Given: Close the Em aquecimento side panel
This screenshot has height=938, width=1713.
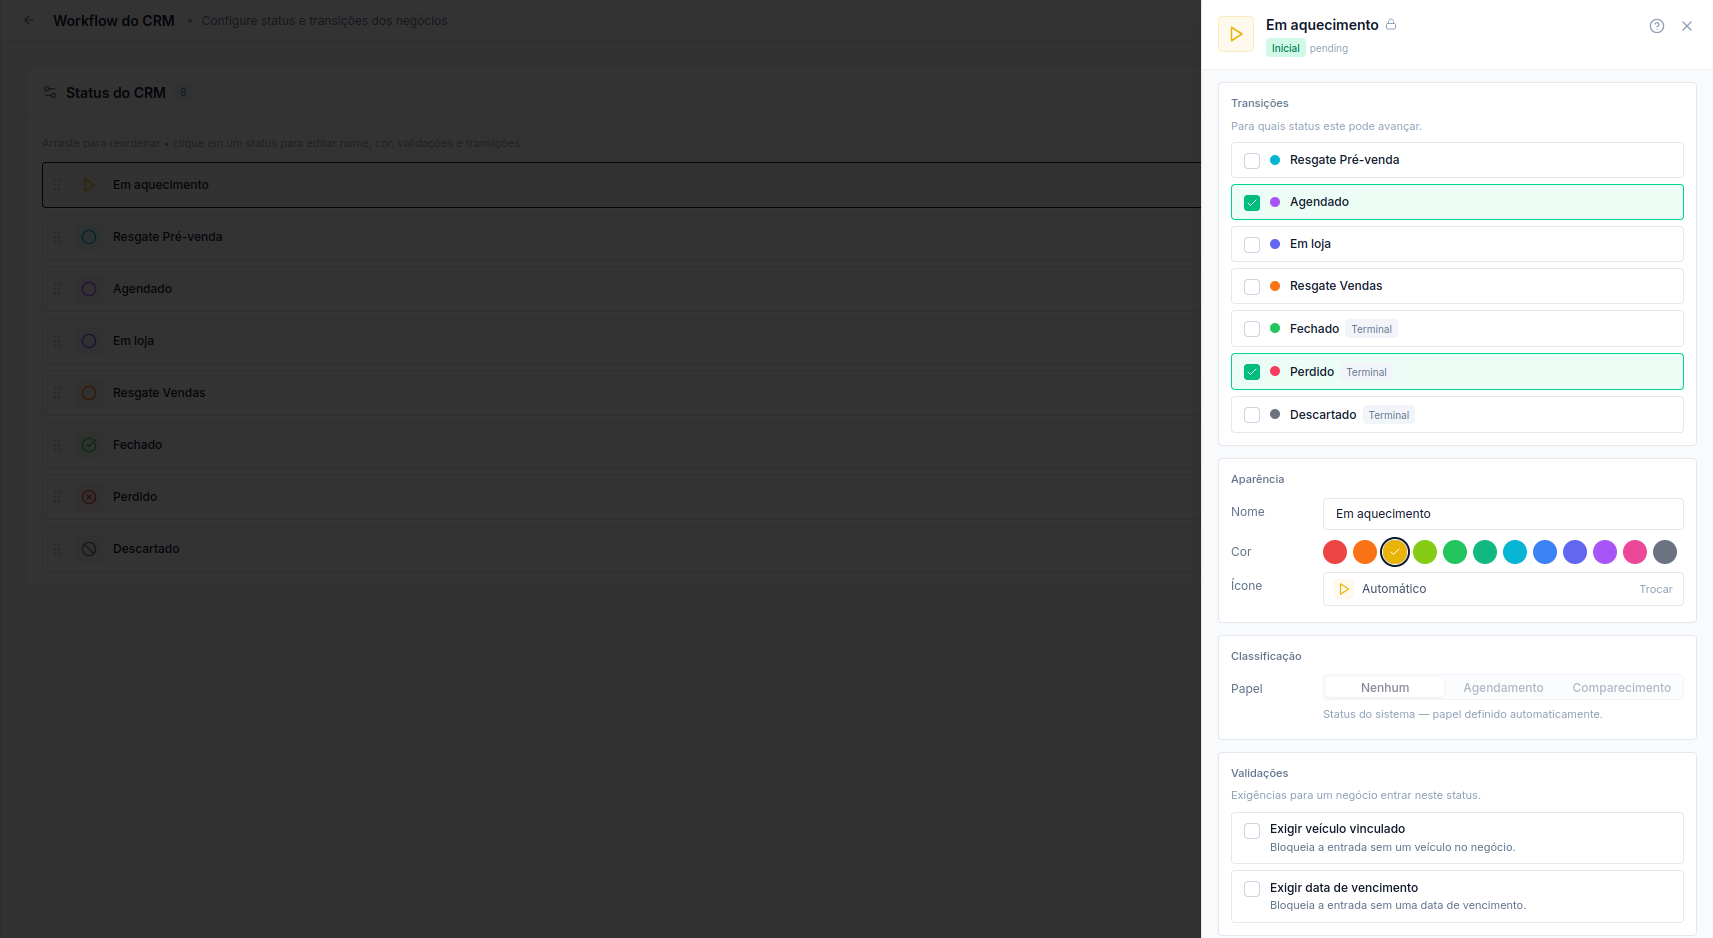Looking at the screenshot, I should 1687,26.
